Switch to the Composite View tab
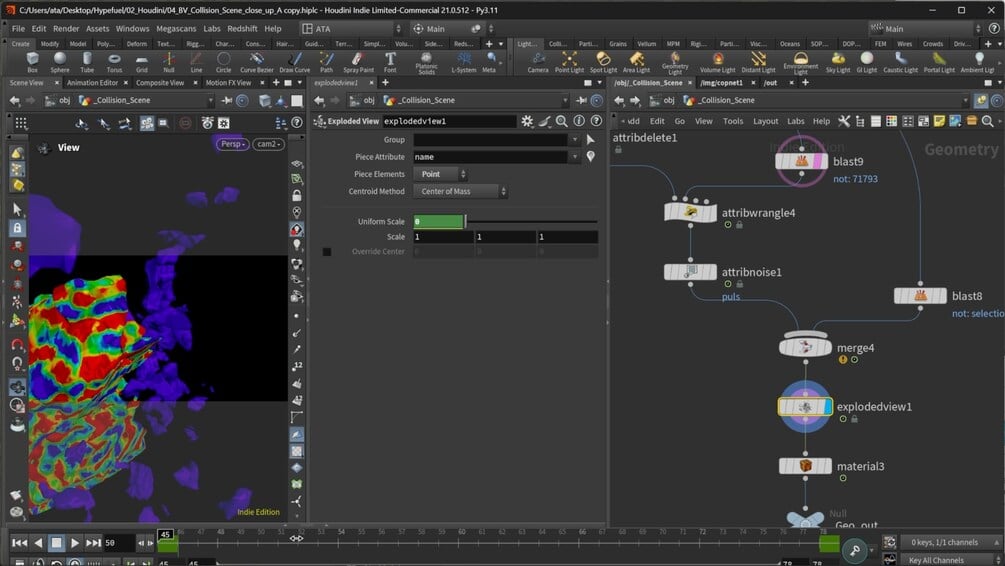1005x566 pixels. point(160,83)
